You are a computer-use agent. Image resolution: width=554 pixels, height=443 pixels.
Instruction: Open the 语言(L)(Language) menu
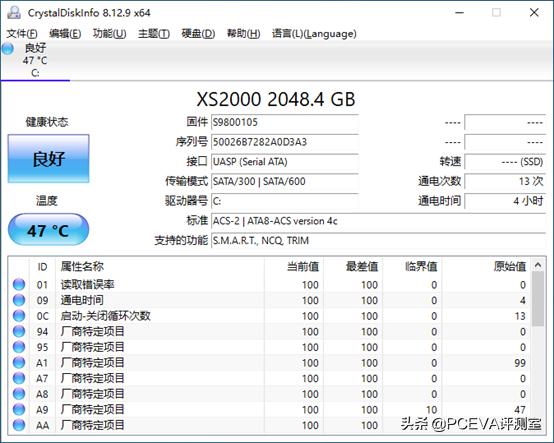[314, 34]
